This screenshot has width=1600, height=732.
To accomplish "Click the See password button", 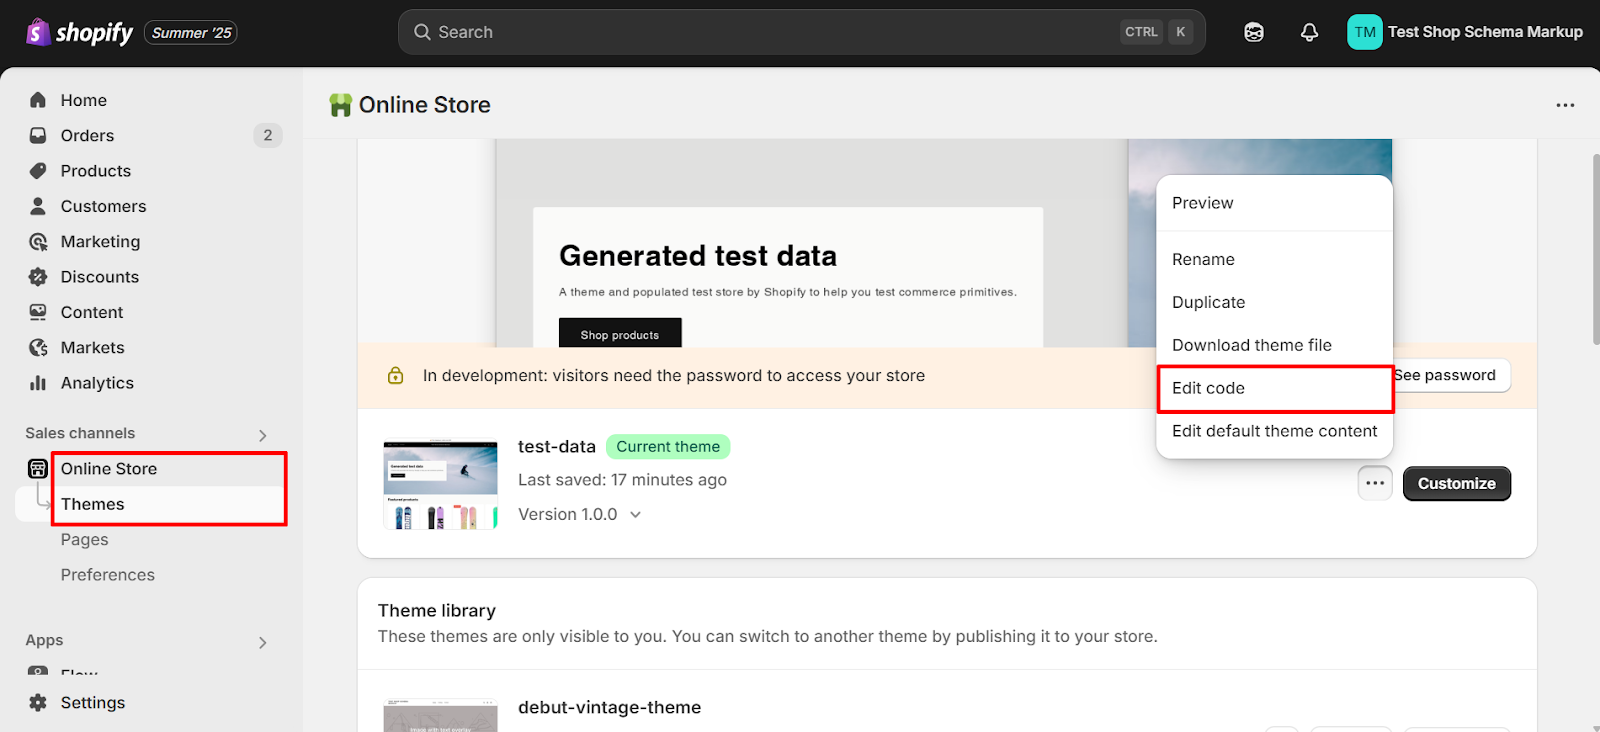I will click(1451, 375).
